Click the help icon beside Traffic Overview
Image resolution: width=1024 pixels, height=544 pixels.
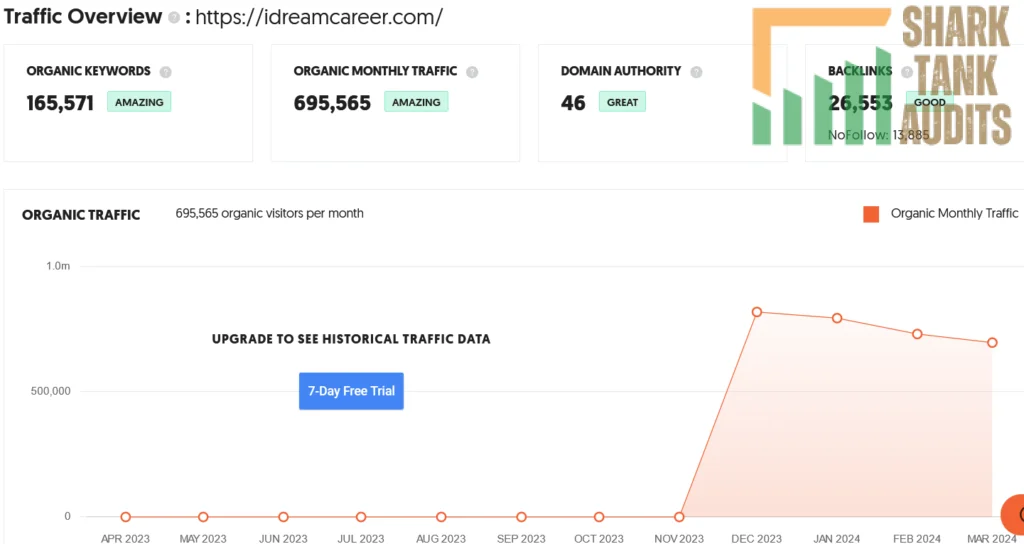(174, 18)
